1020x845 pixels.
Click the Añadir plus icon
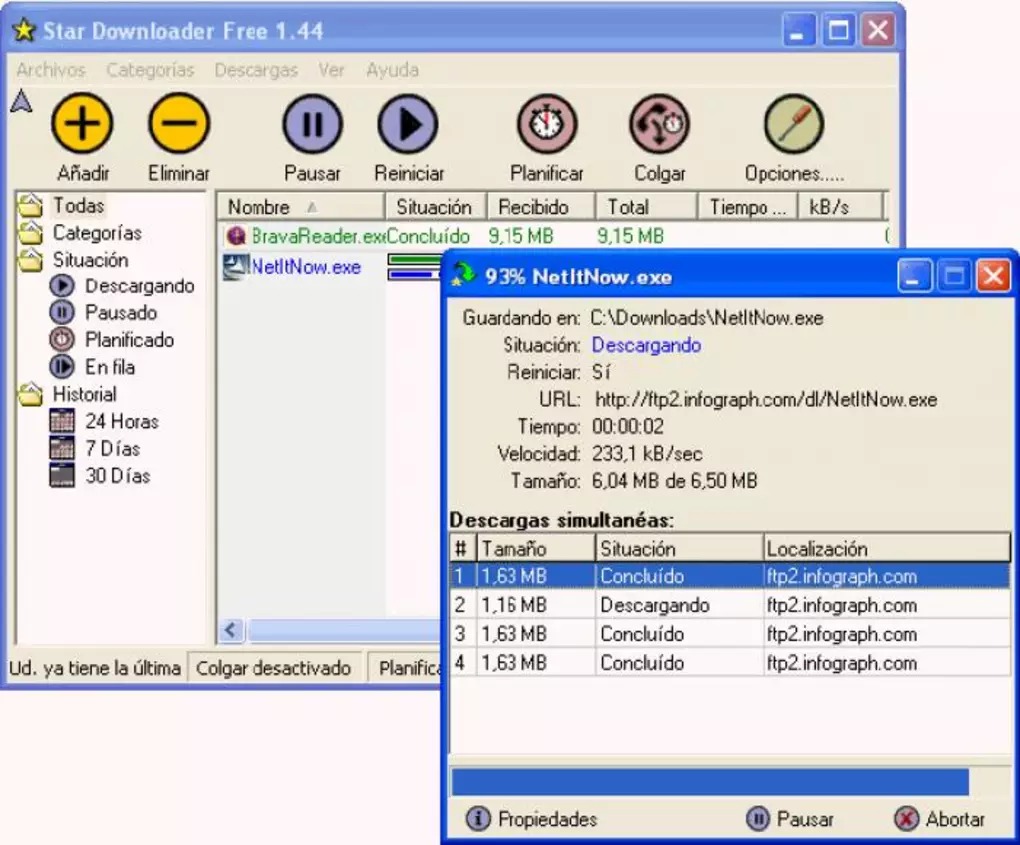(82, 123)
